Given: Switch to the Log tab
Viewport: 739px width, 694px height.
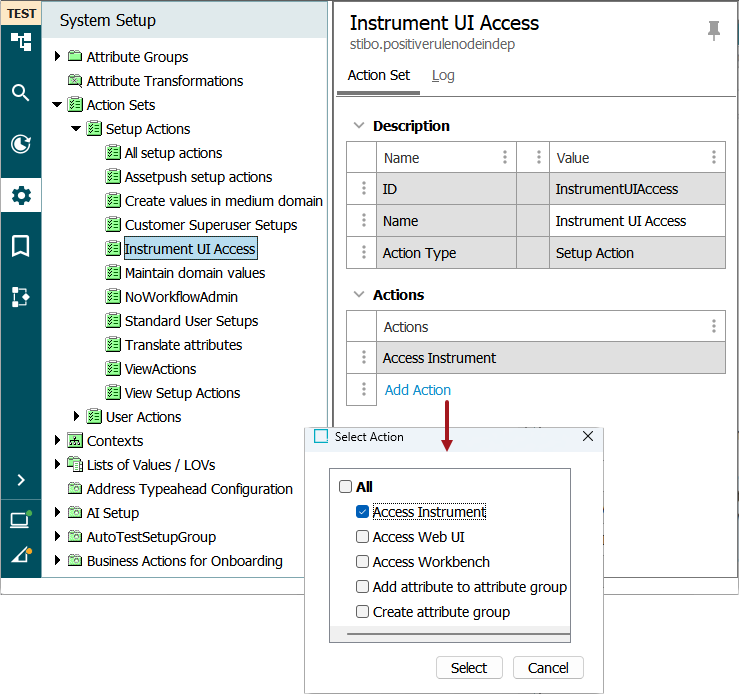Looking at the screenshot, I should [x=443, y=76].
